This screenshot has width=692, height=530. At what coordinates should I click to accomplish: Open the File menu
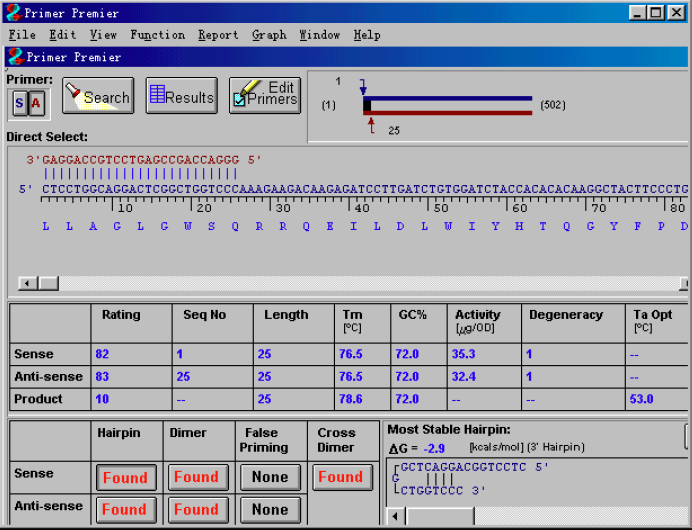(21, 35)
